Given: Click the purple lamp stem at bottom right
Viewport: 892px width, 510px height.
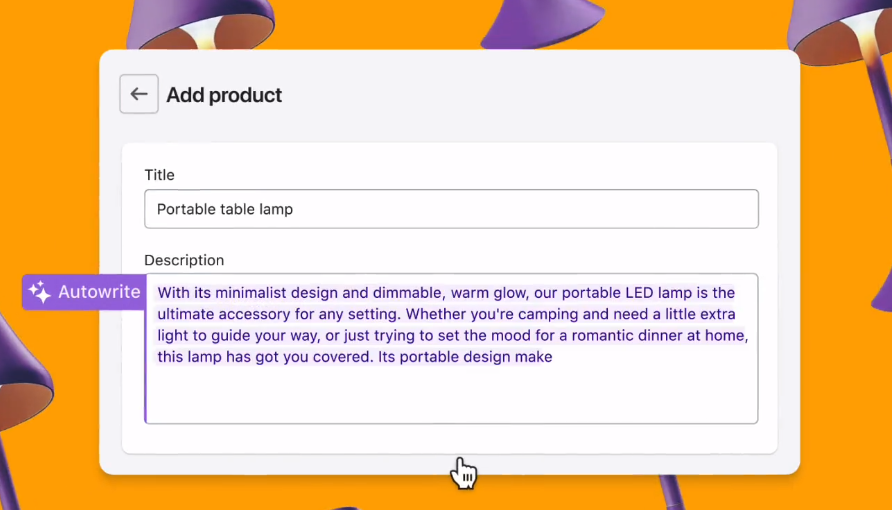Looking at the screenshot, I should (x=672, y=492).
